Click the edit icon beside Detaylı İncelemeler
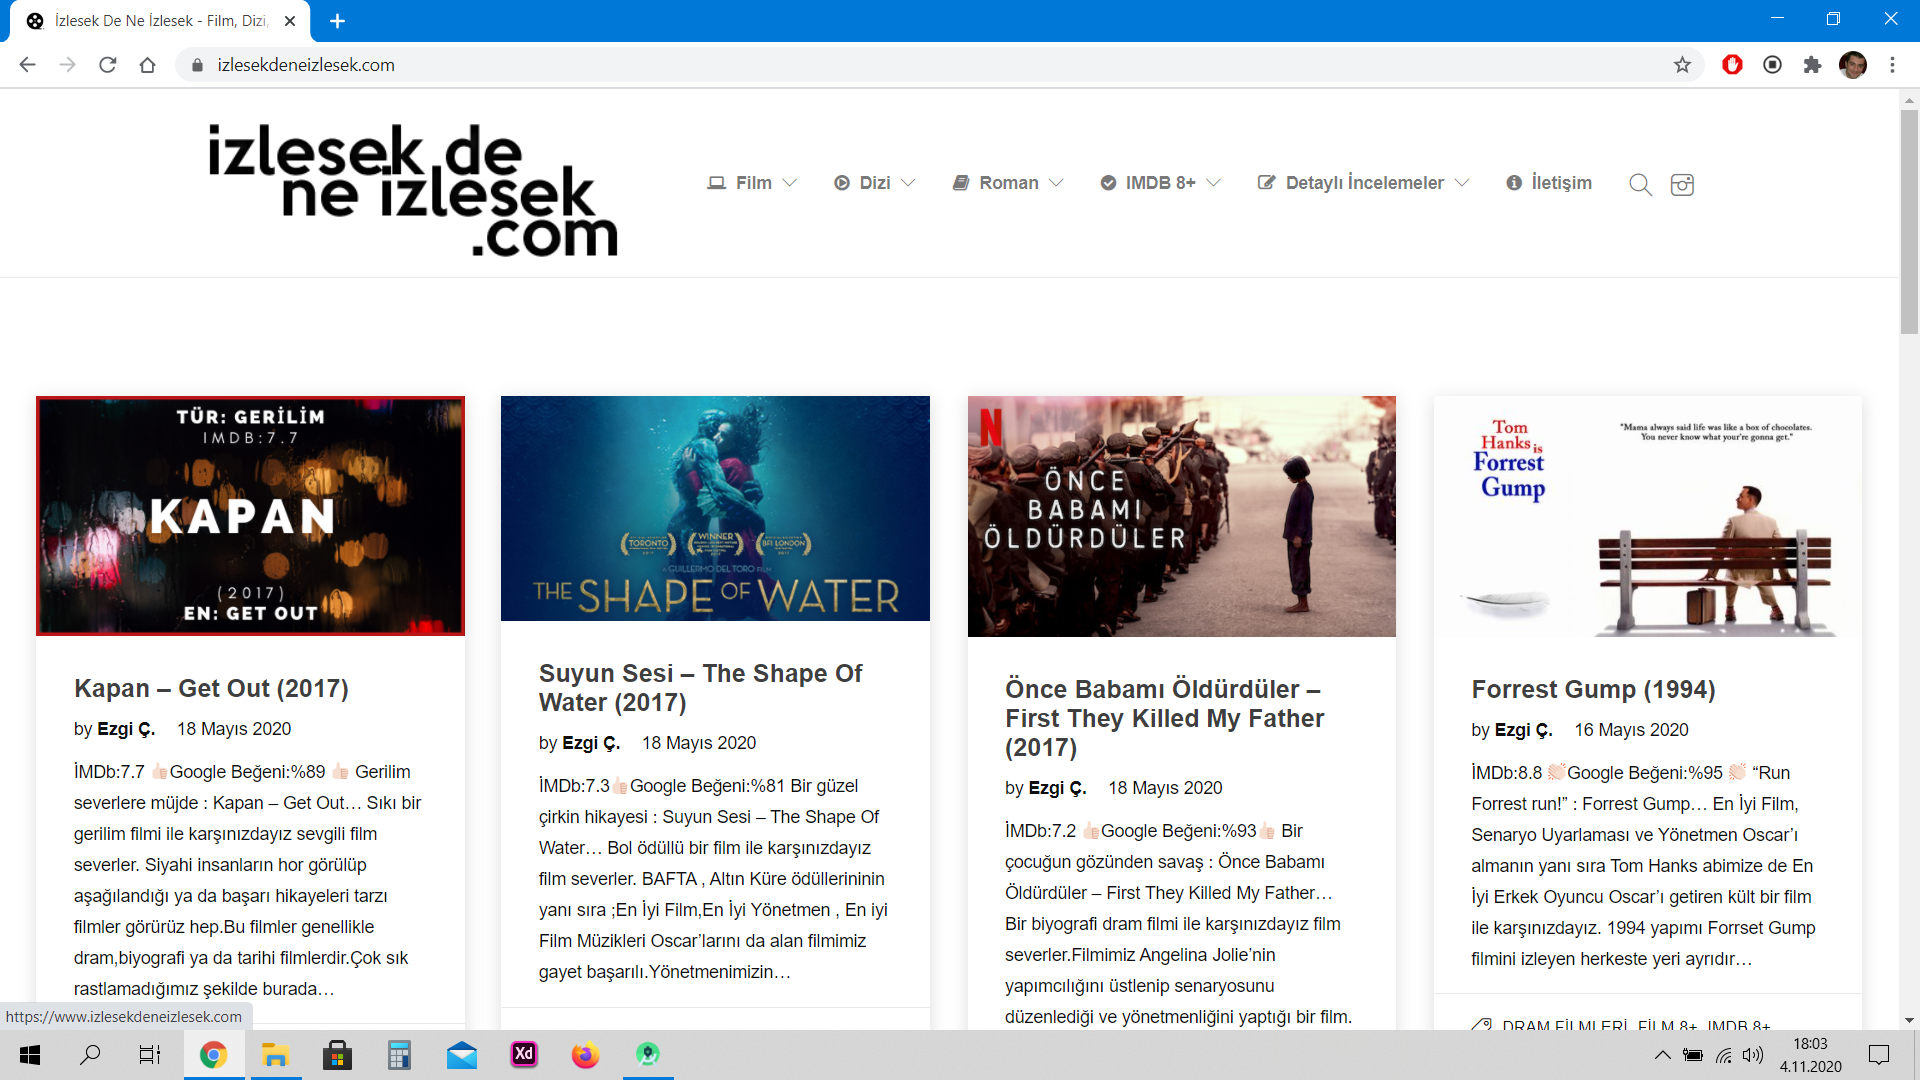 click(1266, 183)
